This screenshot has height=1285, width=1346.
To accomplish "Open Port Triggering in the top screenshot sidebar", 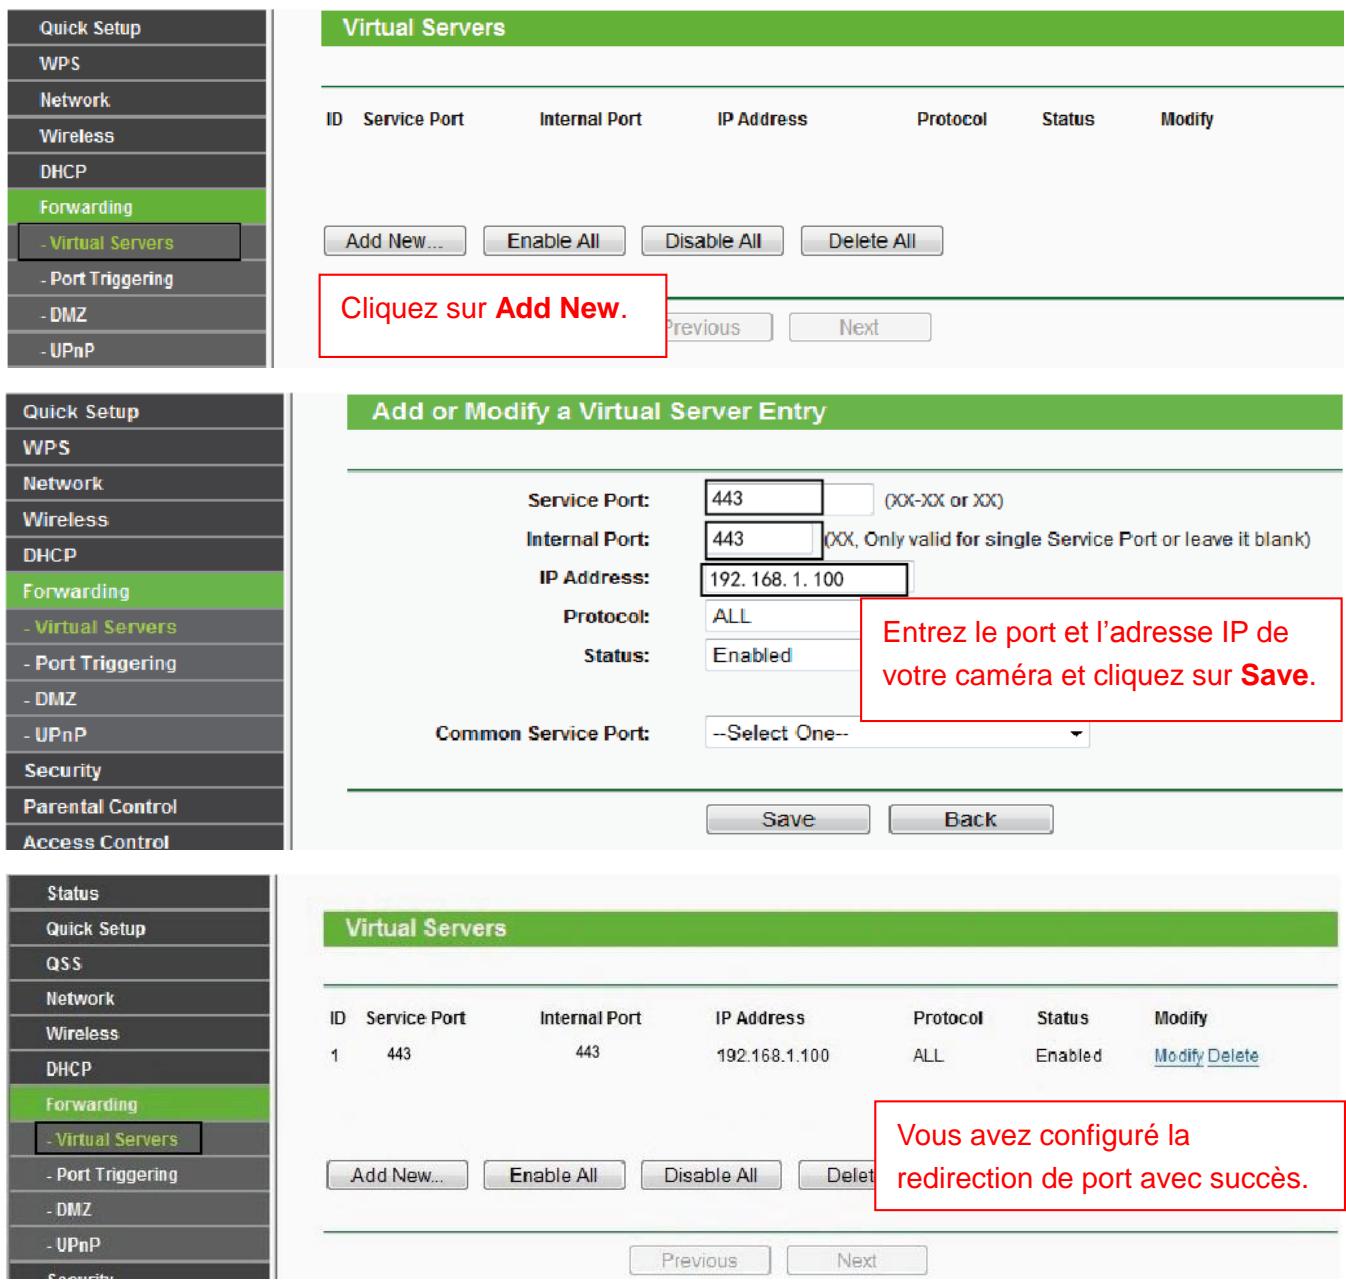I will coord(138,279).
